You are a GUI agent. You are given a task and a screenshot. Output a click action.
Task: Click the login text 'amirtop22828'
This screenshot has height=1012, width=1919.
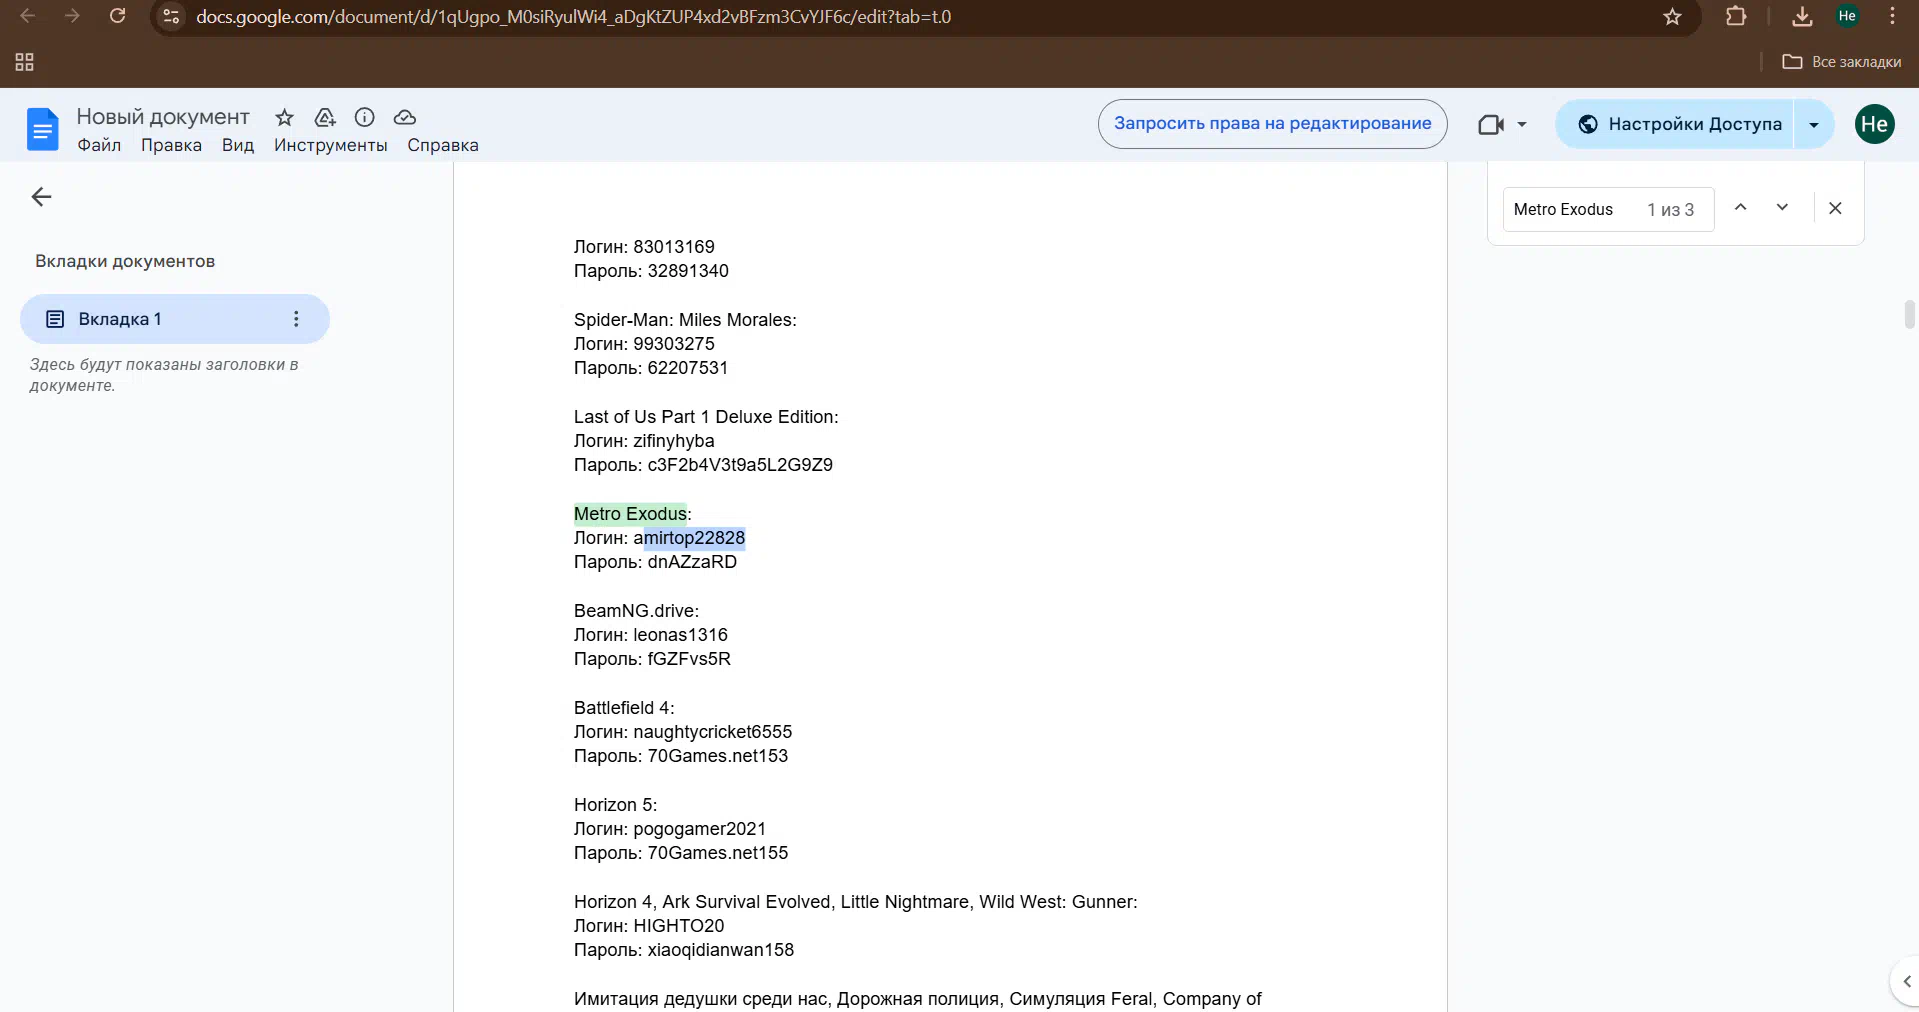point(689,538)
